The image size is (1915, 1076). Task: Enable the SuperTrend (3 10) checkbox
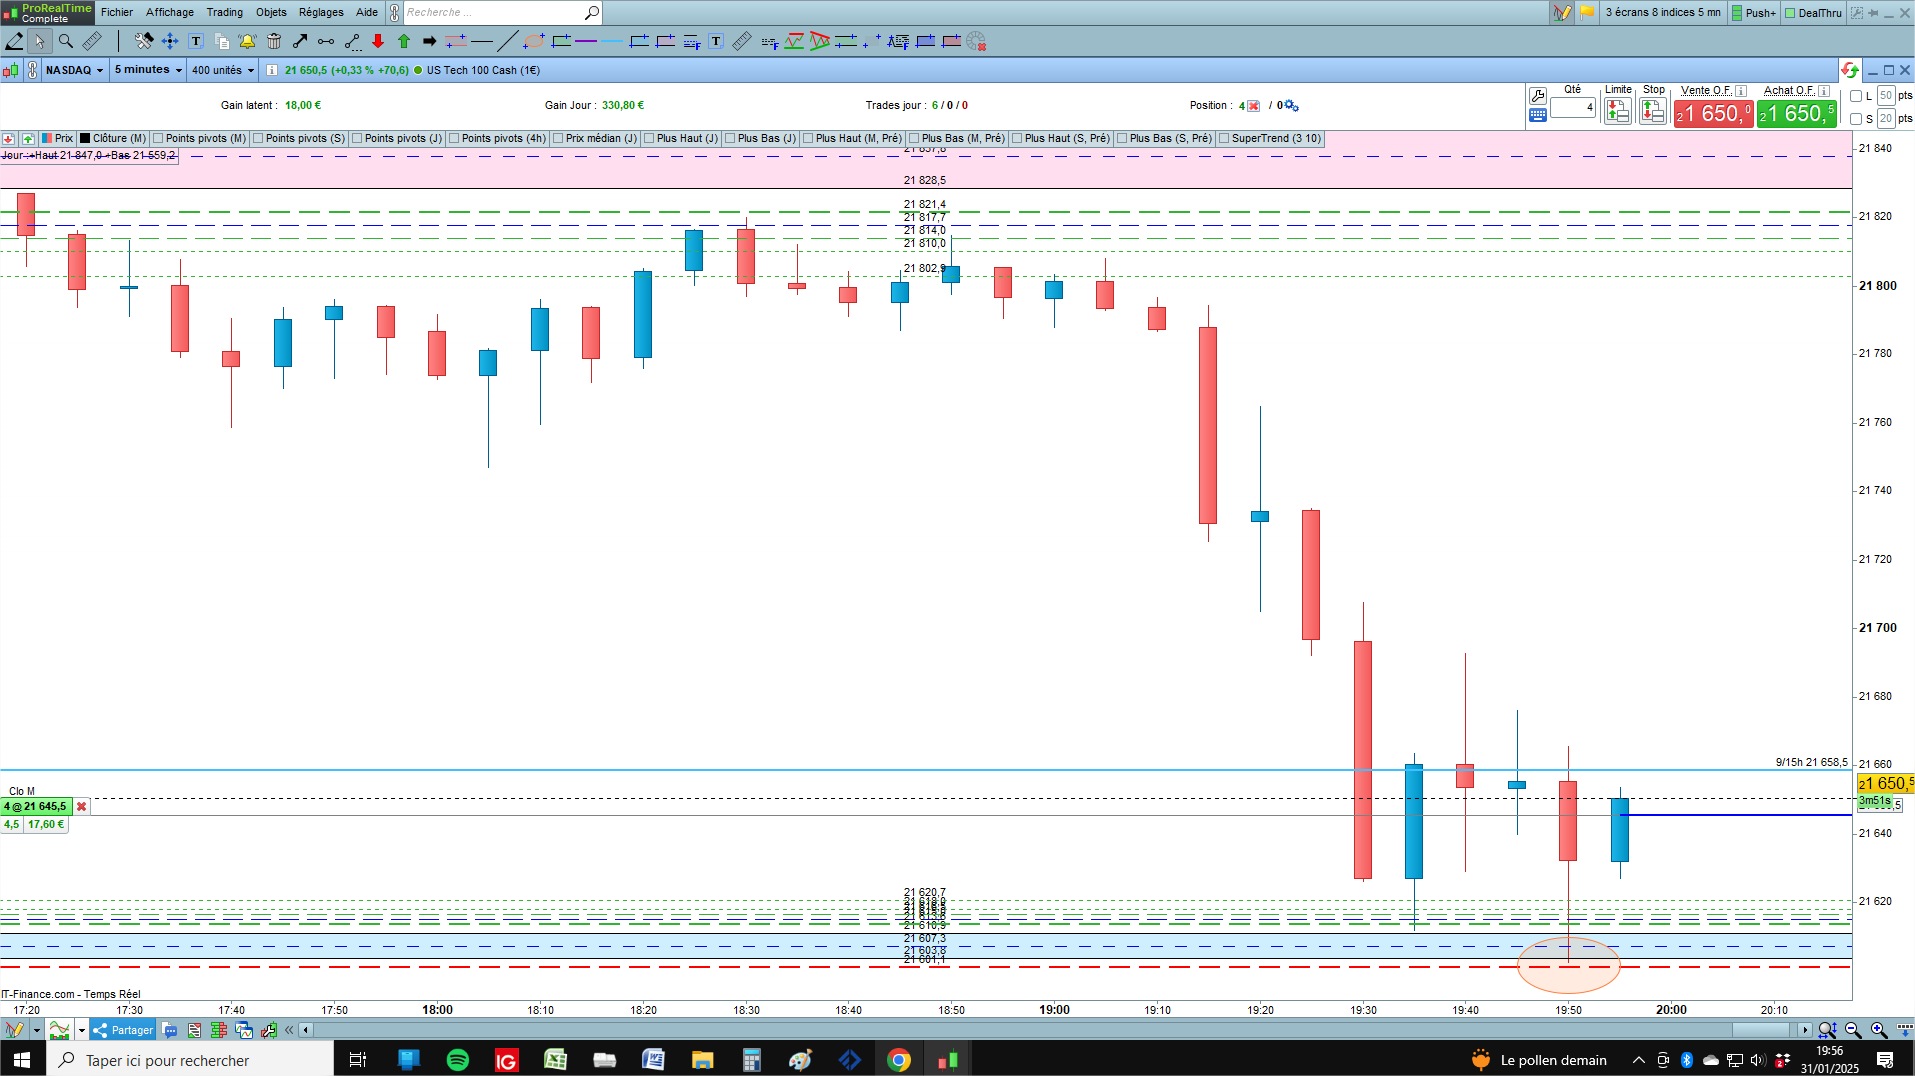click(1225, 139)
